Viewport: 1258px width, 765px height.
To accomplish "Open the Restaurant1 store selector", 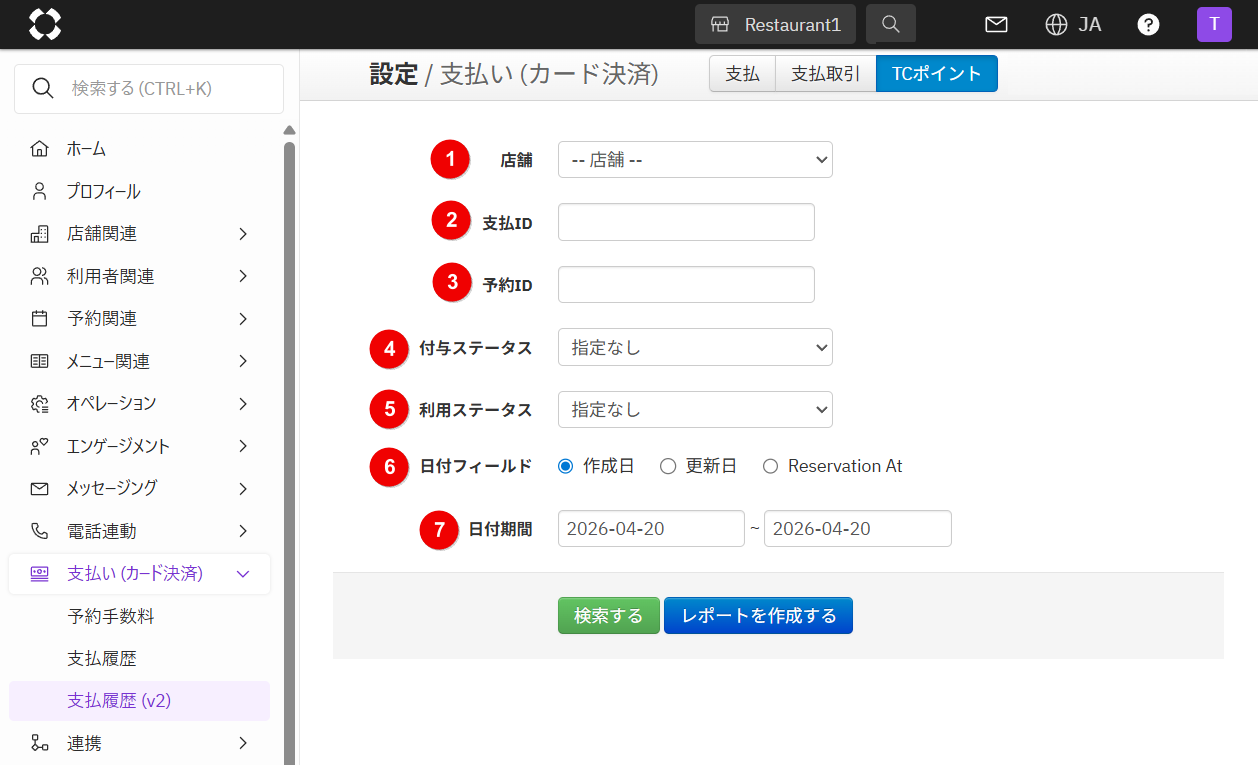I will (x=775, y=24).
